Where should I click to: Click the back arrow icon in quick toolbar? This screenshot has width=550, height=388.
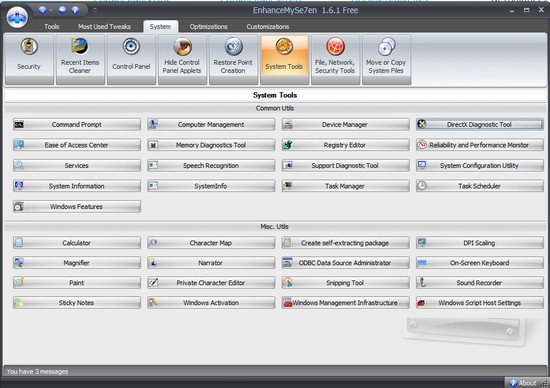[62, 10]
